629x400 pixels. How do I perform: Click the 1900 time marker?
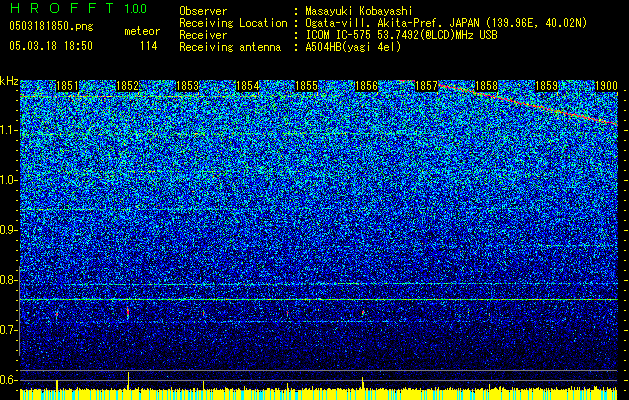[x=606, y=86]
